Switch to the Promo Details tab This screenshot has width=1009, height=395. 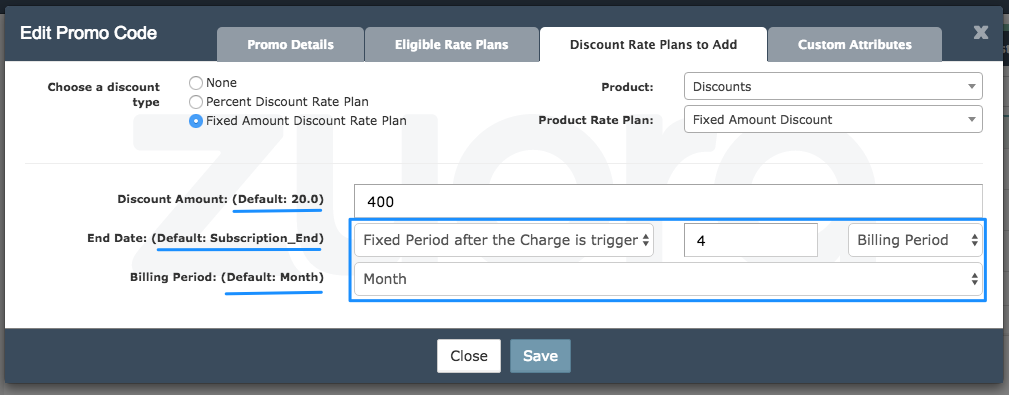click(x=290, y=44)
